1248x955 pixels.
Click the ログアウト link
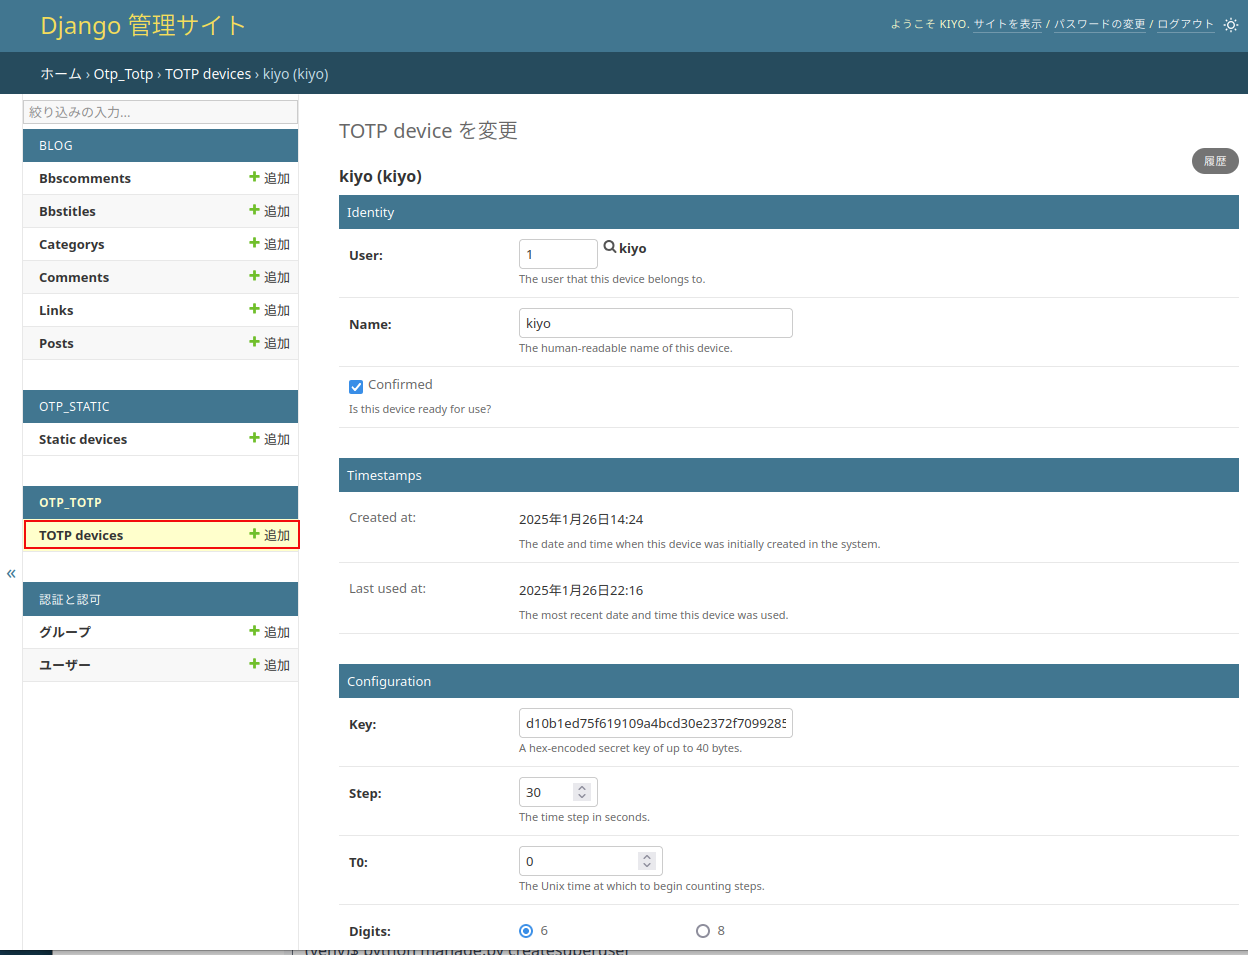pyautogui.click(x=1185, y=24)
